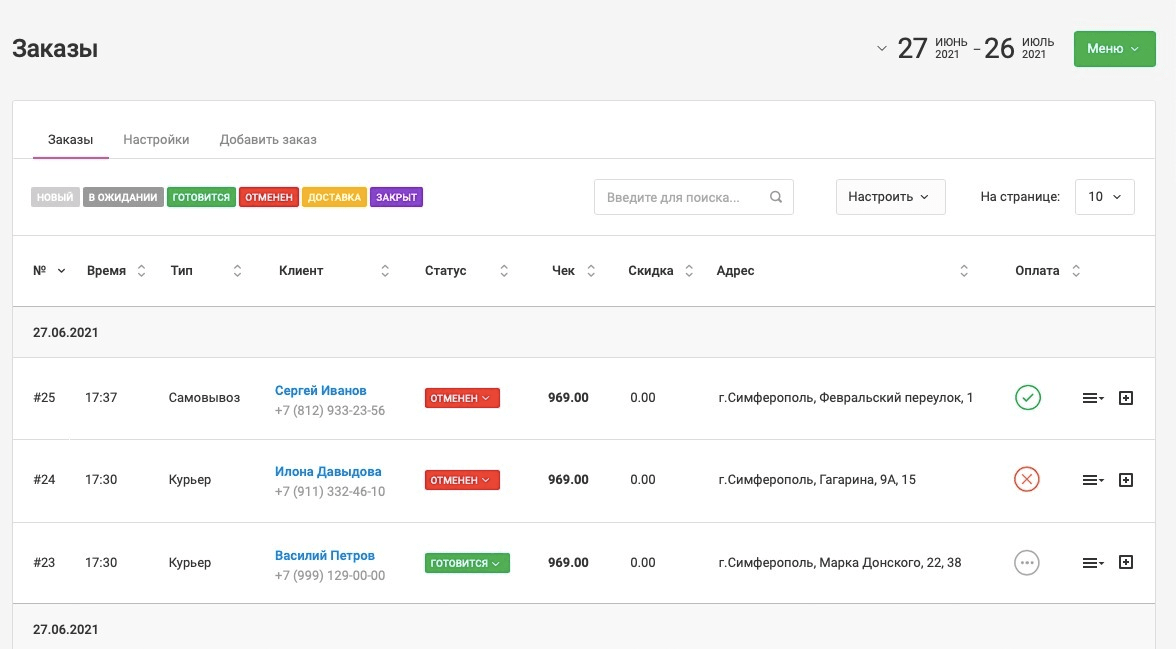Open client link Илона Давыдова

click(327, 472)
